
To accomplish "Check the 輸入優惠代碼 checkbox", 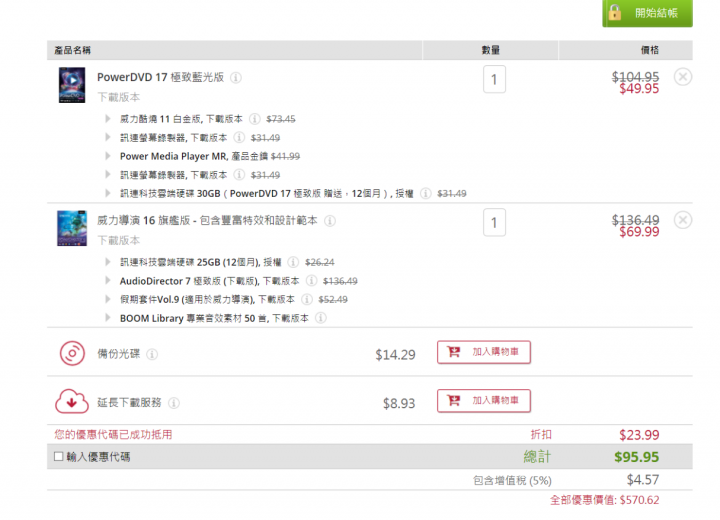I will (58, 456).
